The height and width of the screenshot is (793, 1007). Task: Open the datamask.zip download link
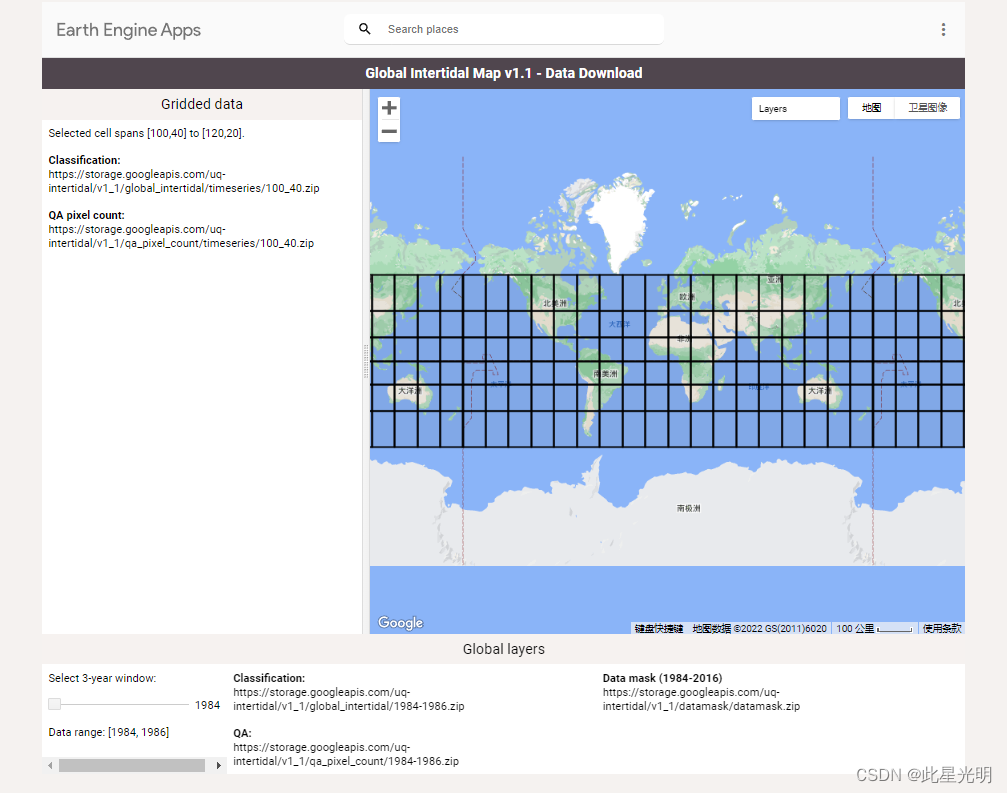(701, 699)
